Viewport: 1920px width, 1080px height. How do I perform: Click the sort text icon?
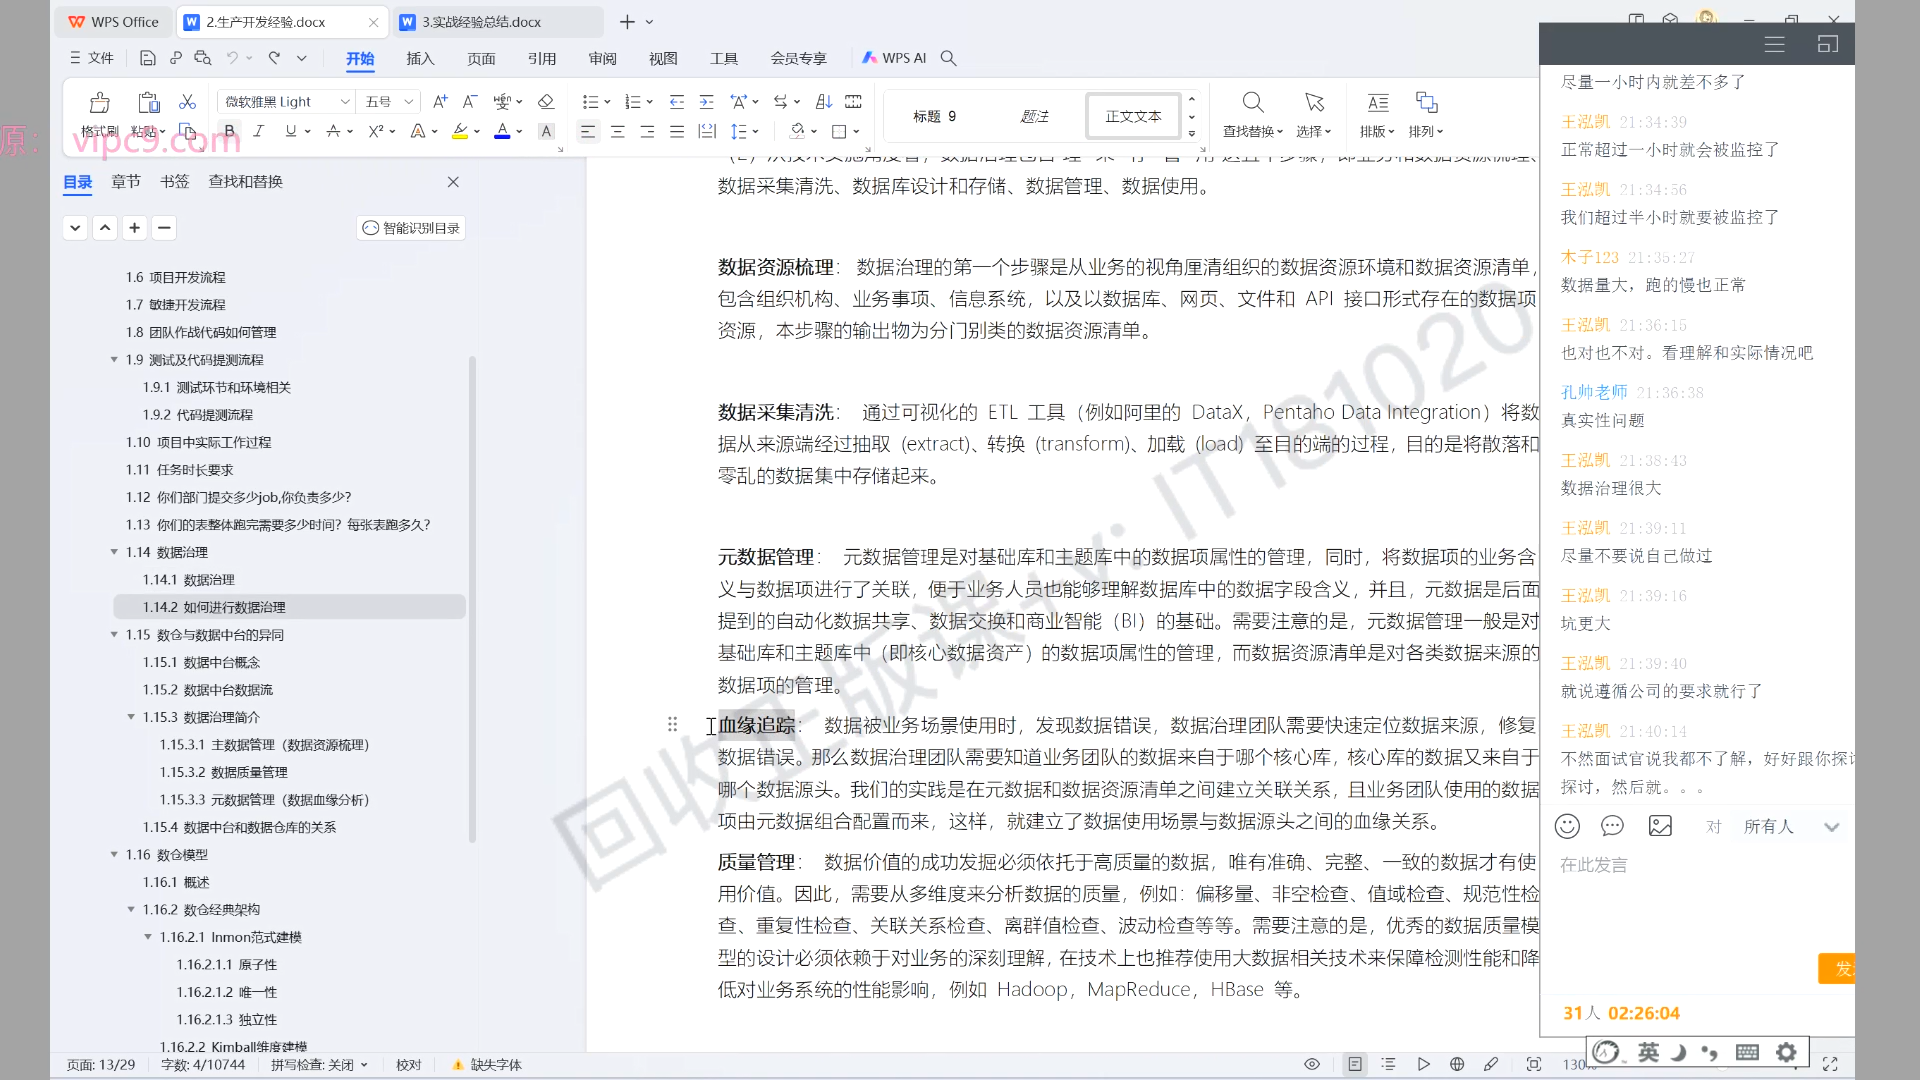pyautogui.click(x=823, y=102)
